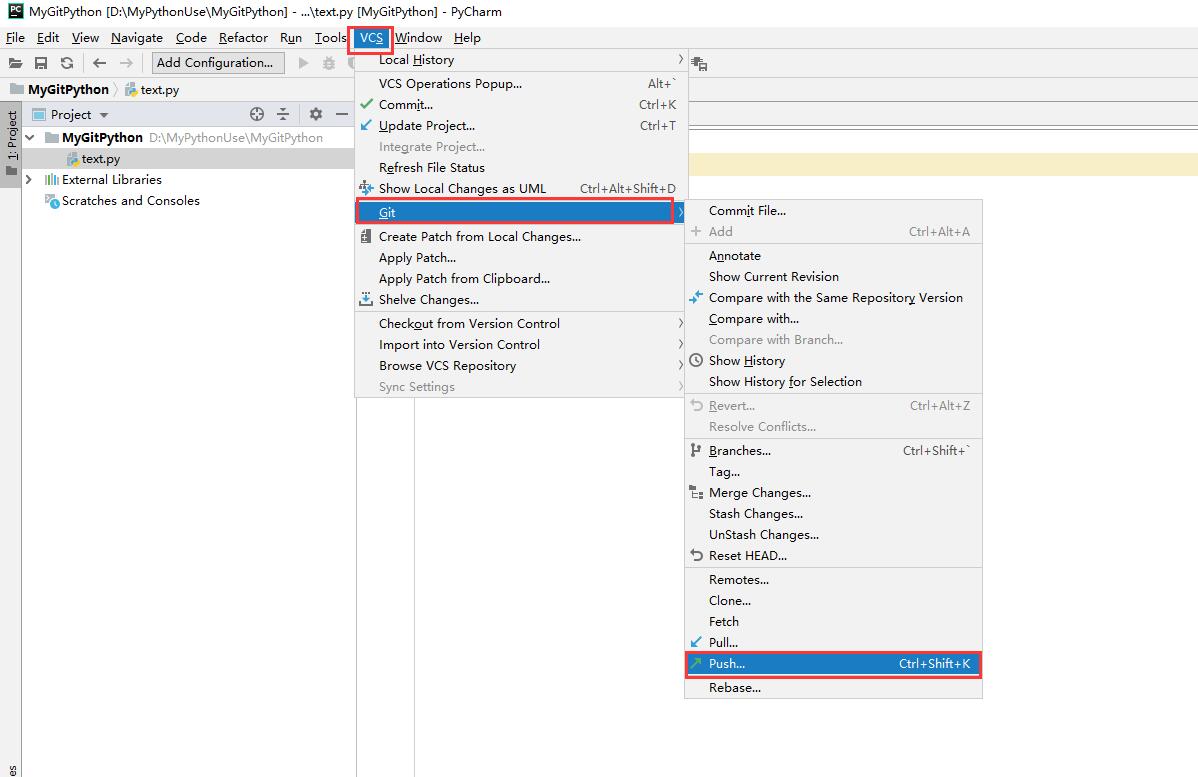The height and width of the screenshot is (777, 1198).
Task: Select Clone... menu entry
Action: click(833, 601)
